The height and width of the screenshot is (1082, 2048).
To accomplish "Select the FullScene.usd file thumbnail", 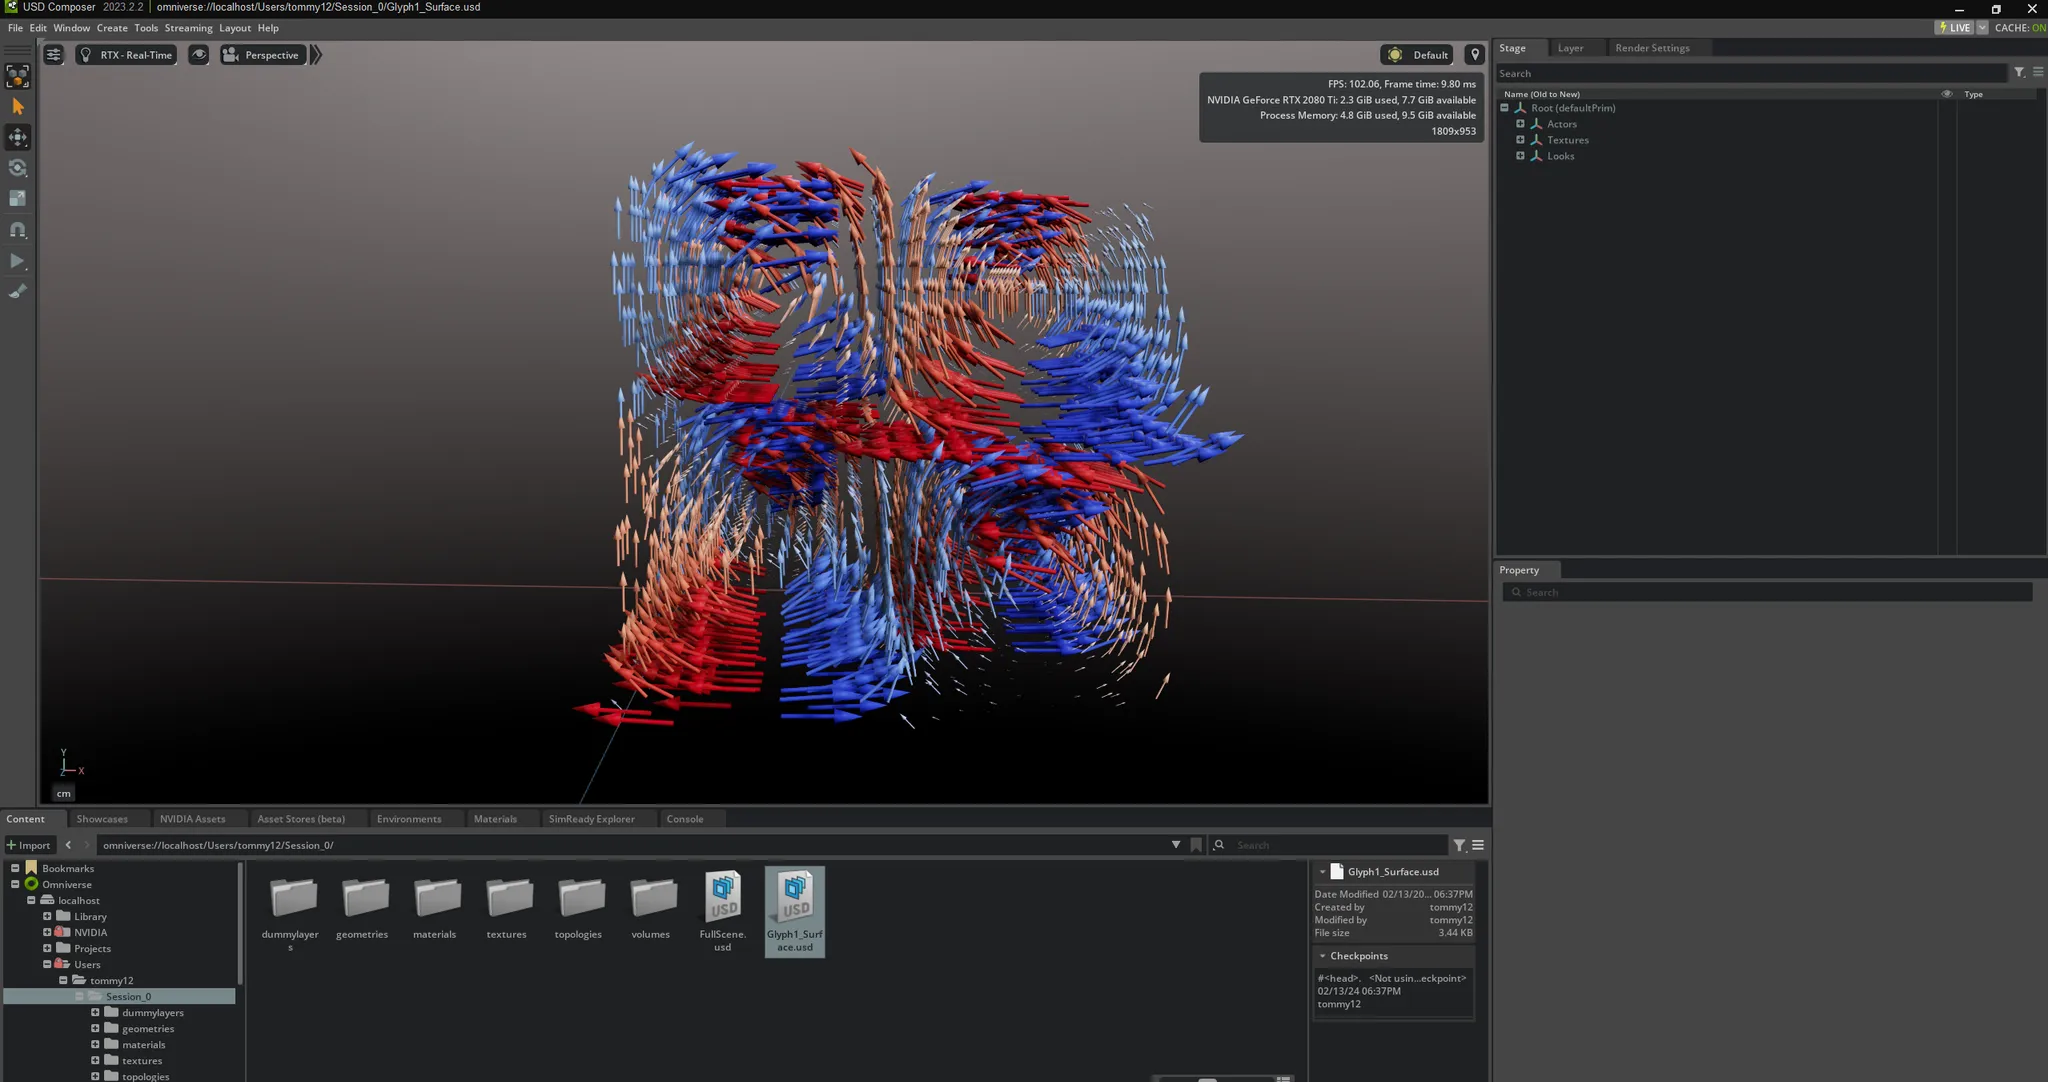I will tap(722, 897).
